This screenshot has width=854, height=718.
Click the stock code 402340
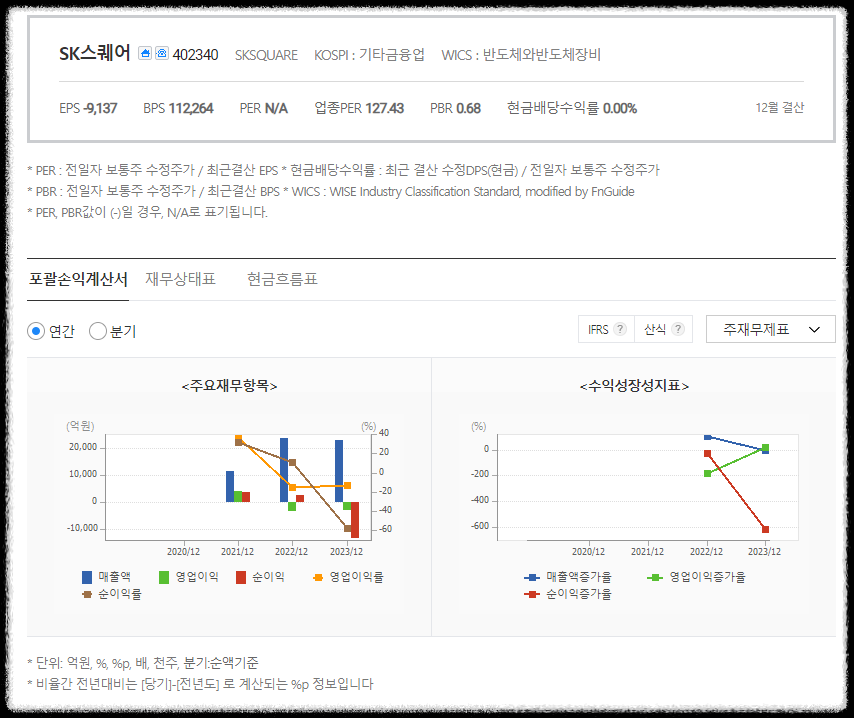click(x=196, y=54)
